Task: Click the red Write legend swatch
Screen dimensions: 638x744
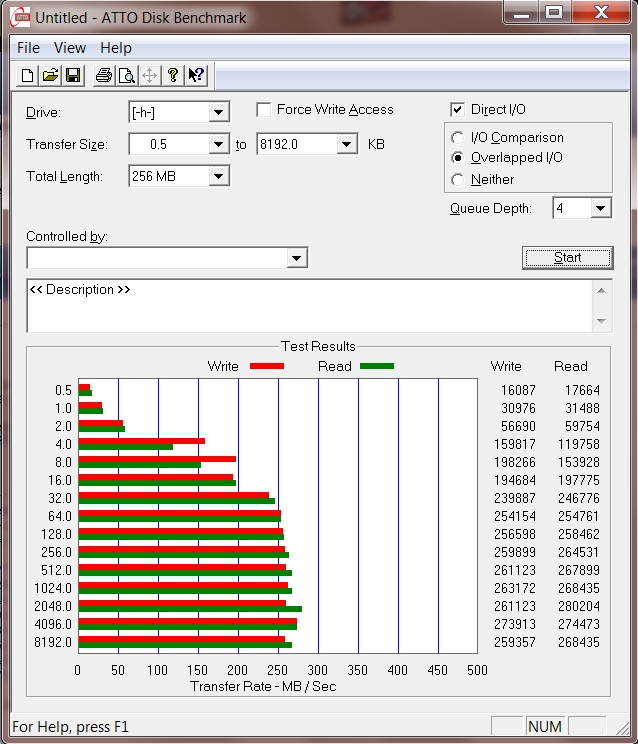Action: [x=267, y=366]
